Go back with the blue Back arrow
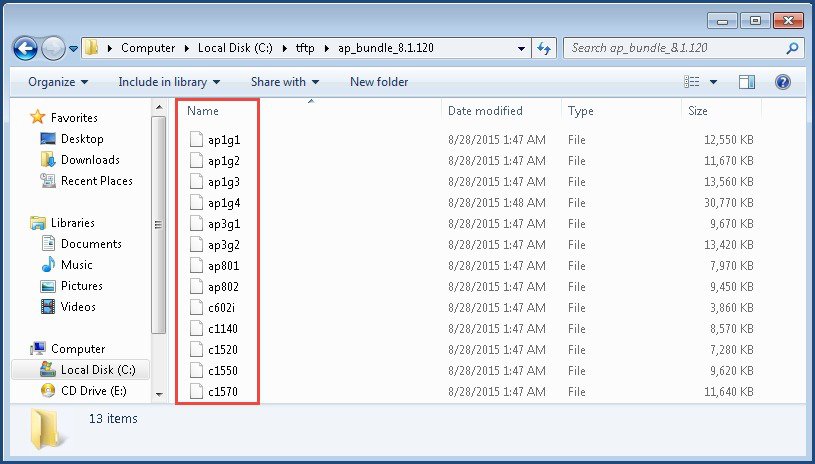 (25, 49)
